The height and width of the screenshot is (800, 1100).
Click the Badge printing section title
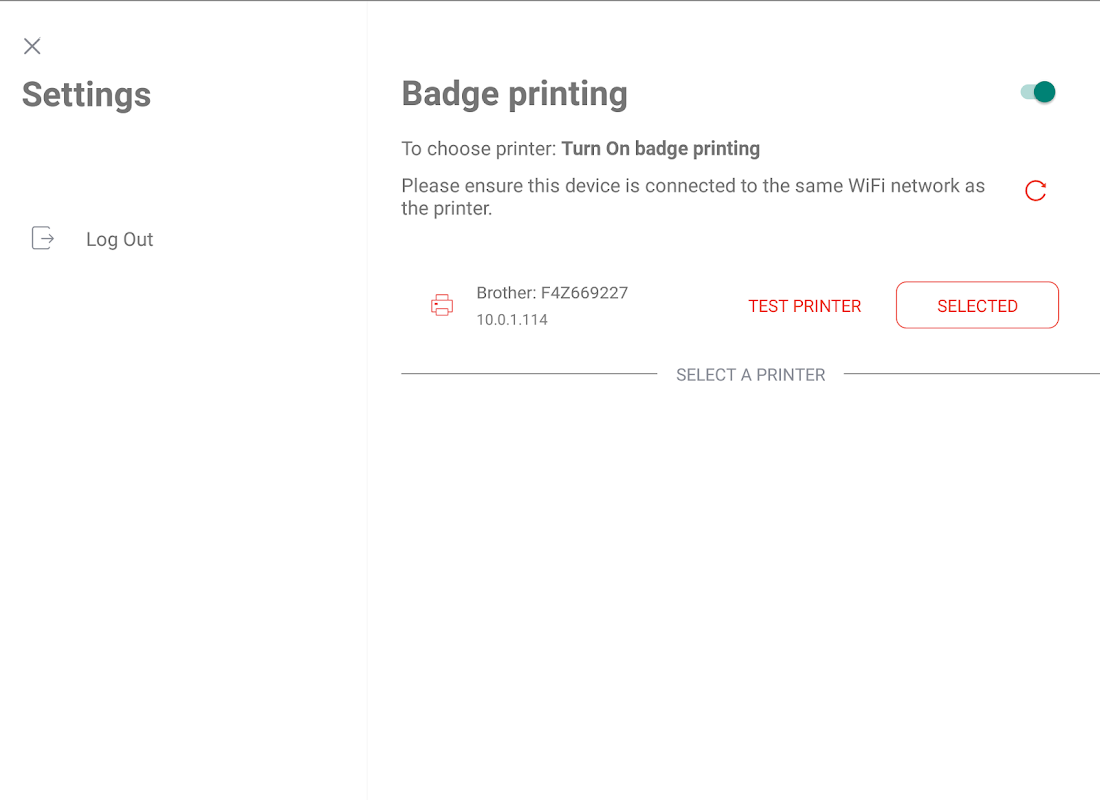point(514,93)
